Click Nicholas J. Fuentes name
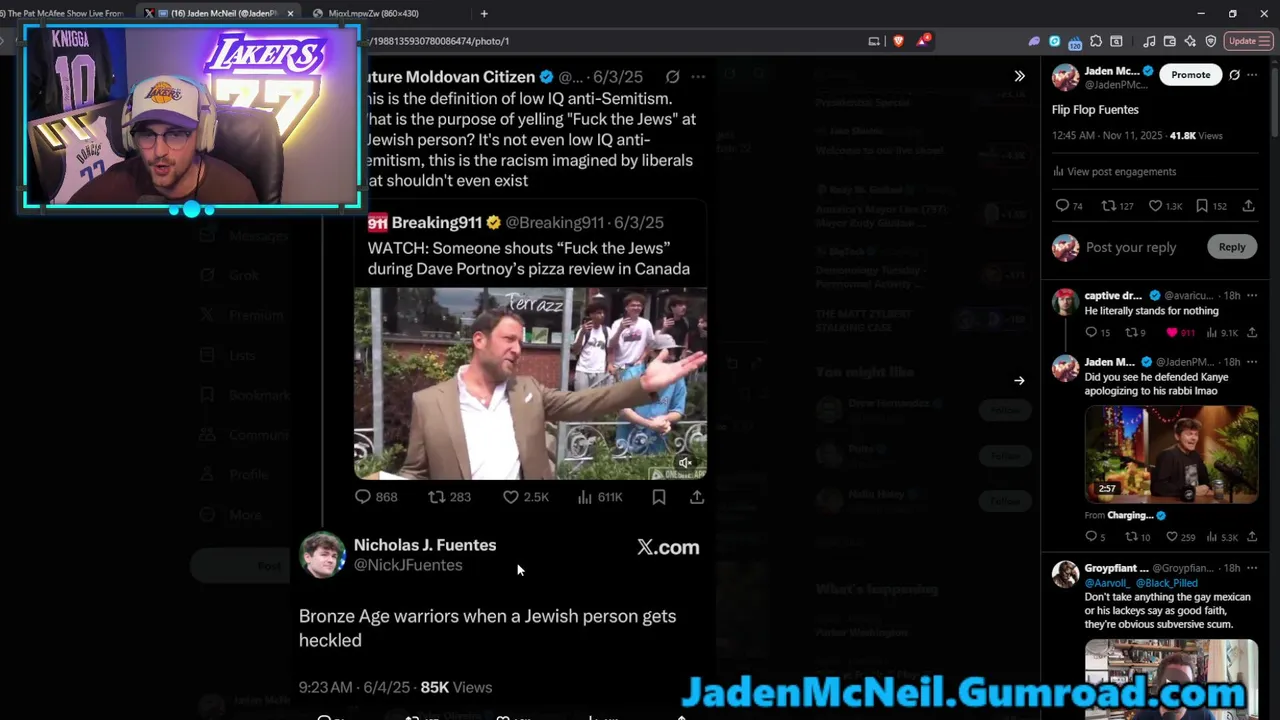This screenshot has width=1280, height=720. (x=425, y=545)
